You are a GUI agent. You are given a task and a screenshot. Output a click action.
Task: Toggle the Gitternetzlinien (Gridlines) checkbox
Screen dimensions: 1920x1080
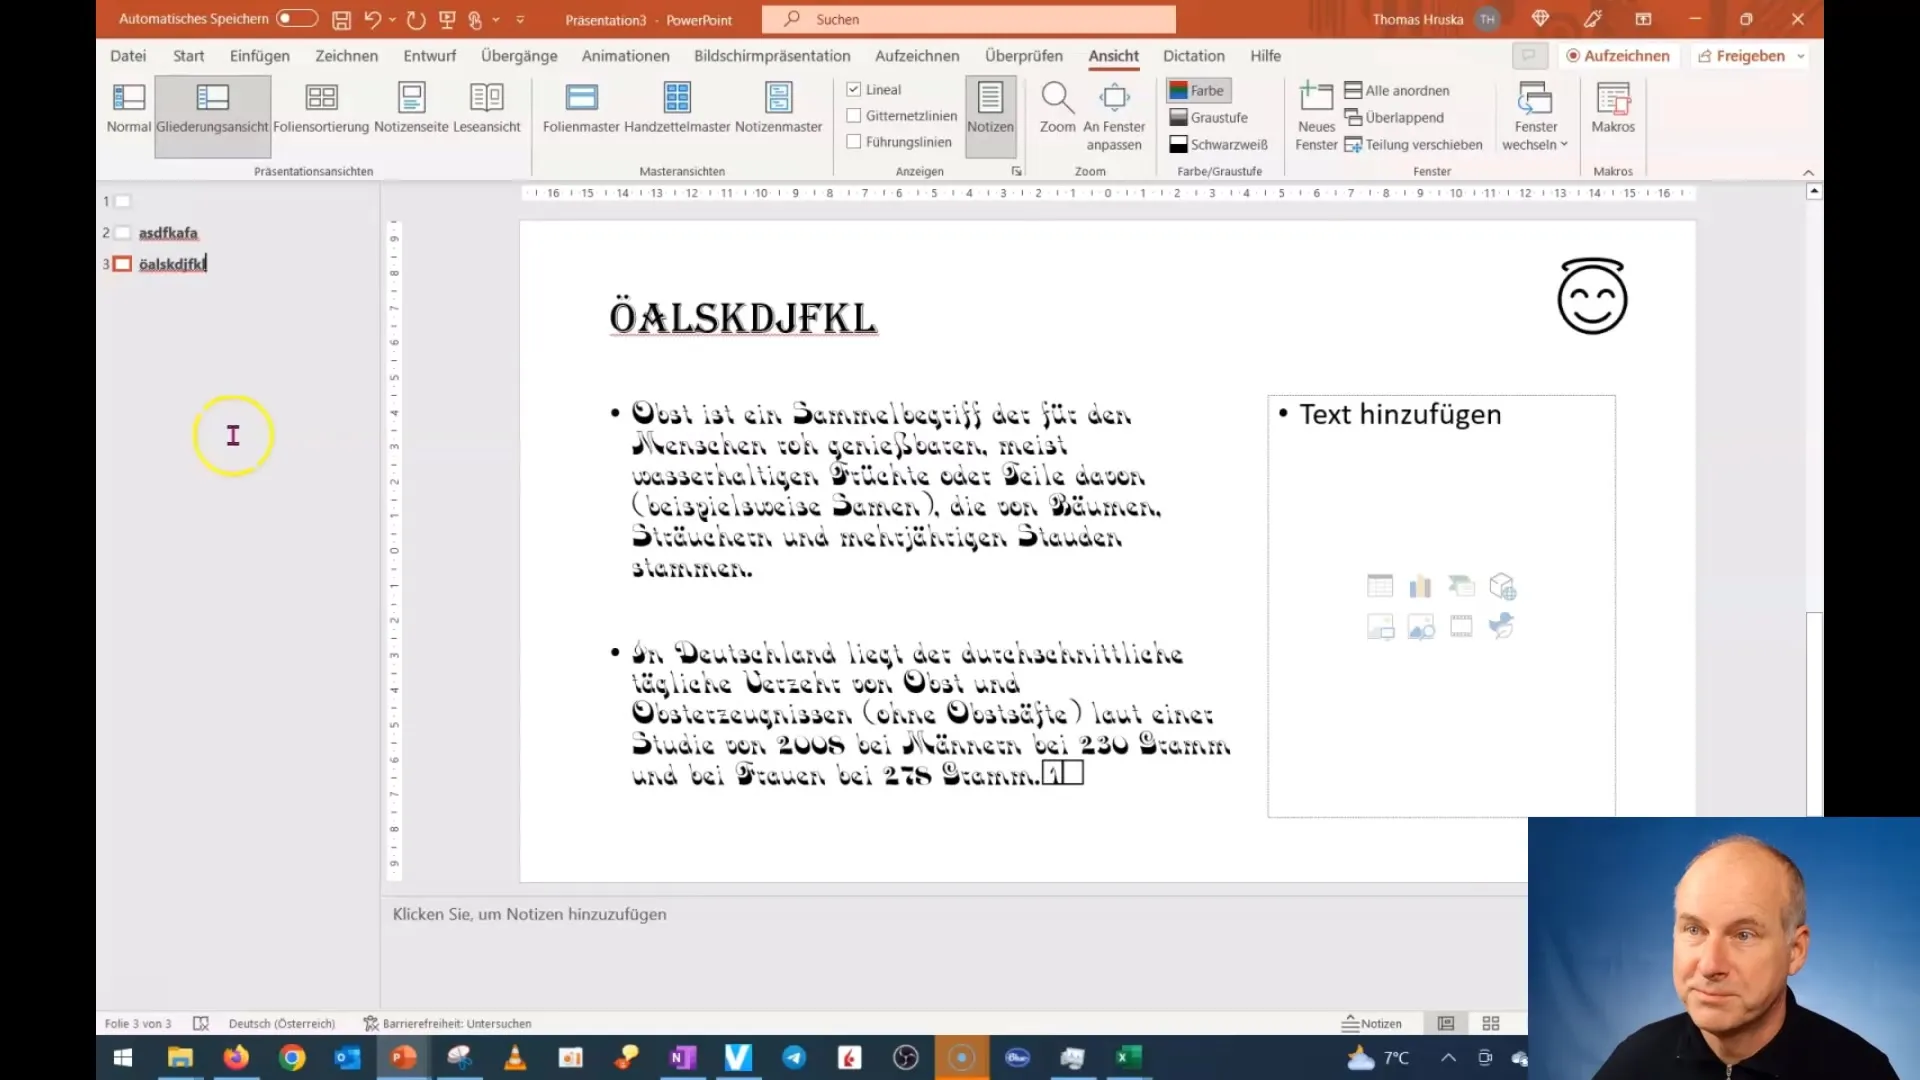855,116
